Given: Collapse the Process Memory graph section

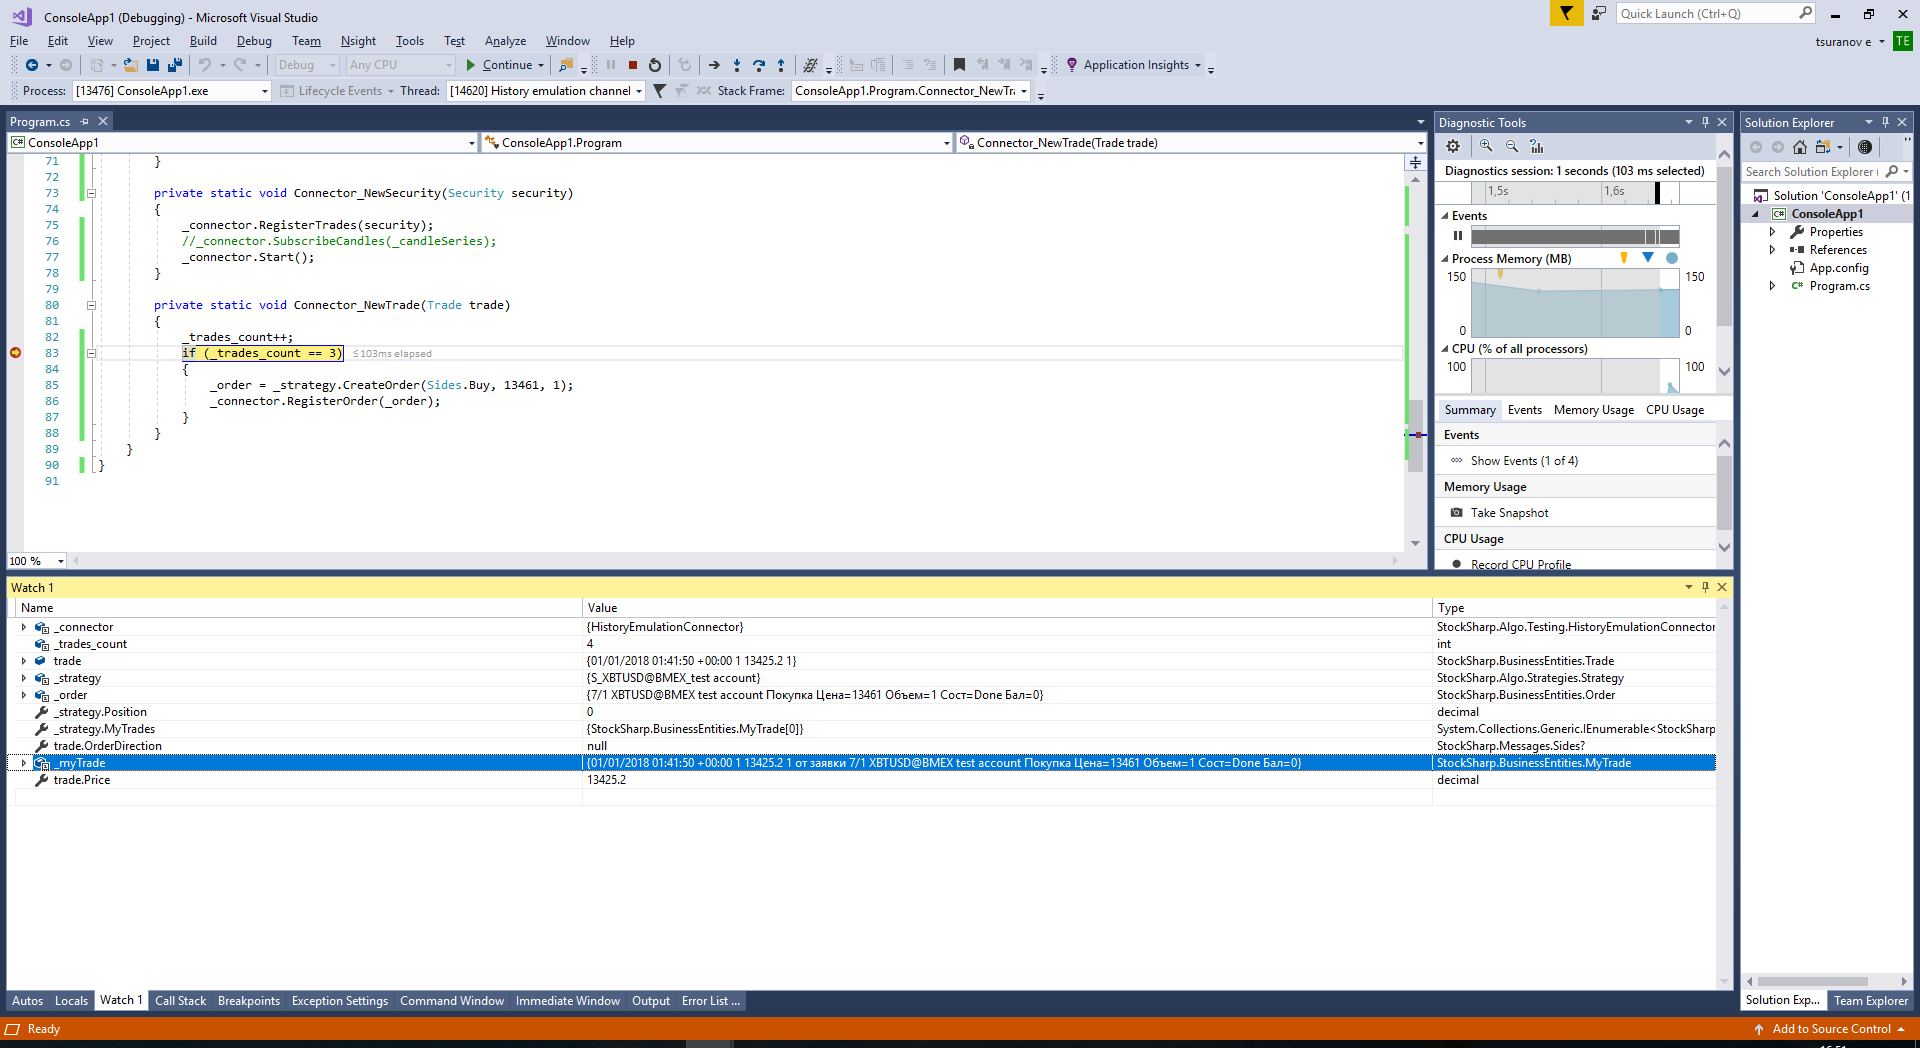Looking at the screenshot, I should (1445, 259).
